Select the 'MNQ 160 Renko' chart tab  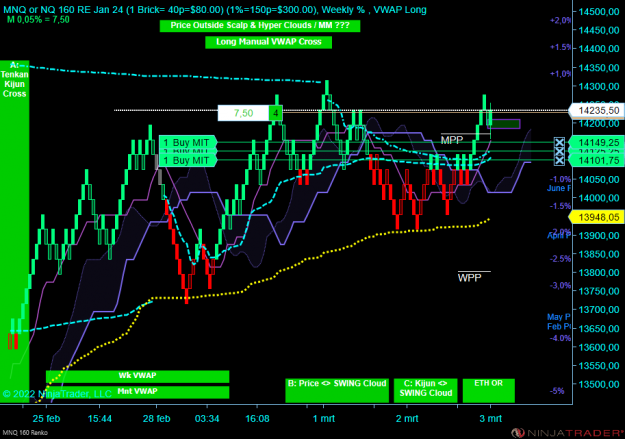25,433
